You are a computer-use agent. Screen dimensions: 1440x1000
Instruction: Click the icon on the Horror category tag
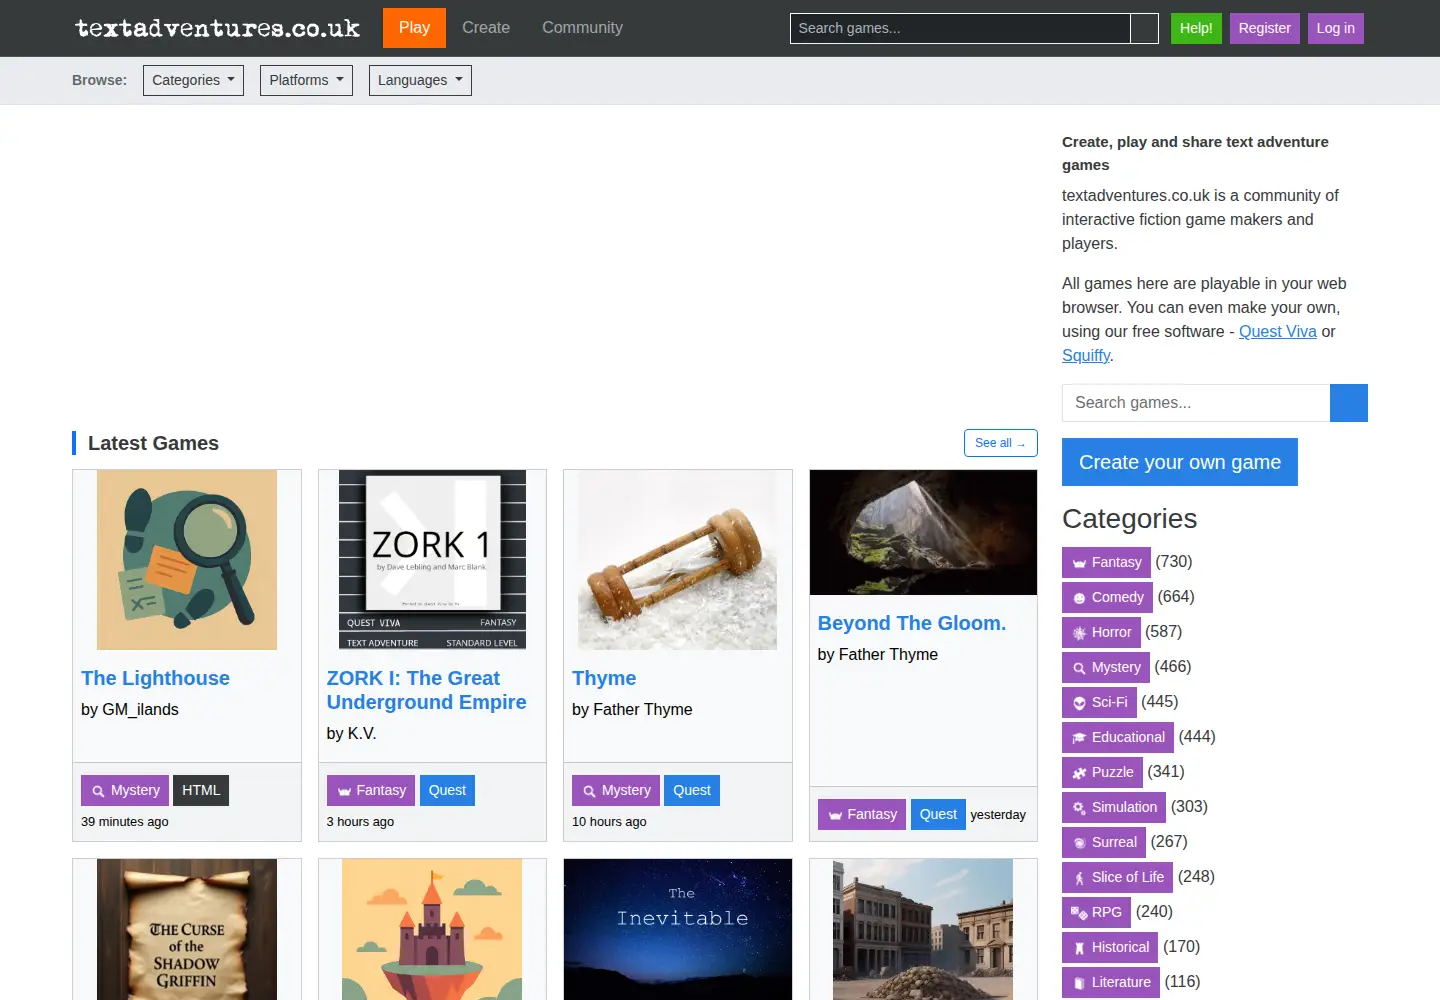pos(1079,633)
